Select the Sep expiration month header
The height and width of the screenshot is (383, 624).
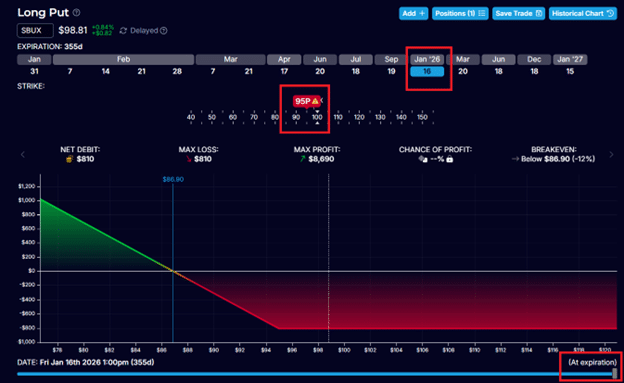(391, 60)
